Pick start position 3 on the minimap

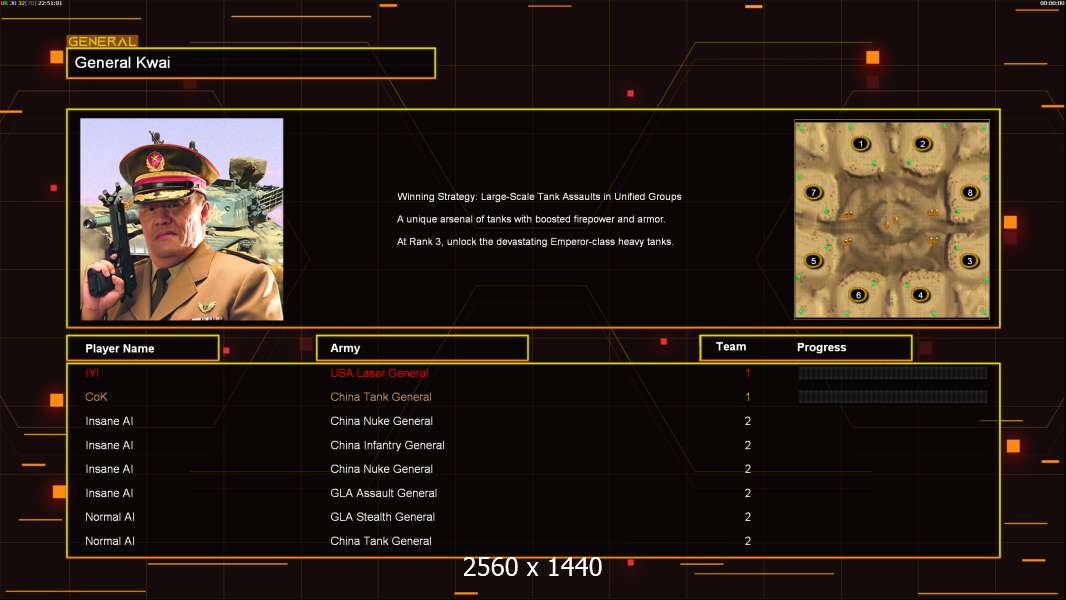968,261
